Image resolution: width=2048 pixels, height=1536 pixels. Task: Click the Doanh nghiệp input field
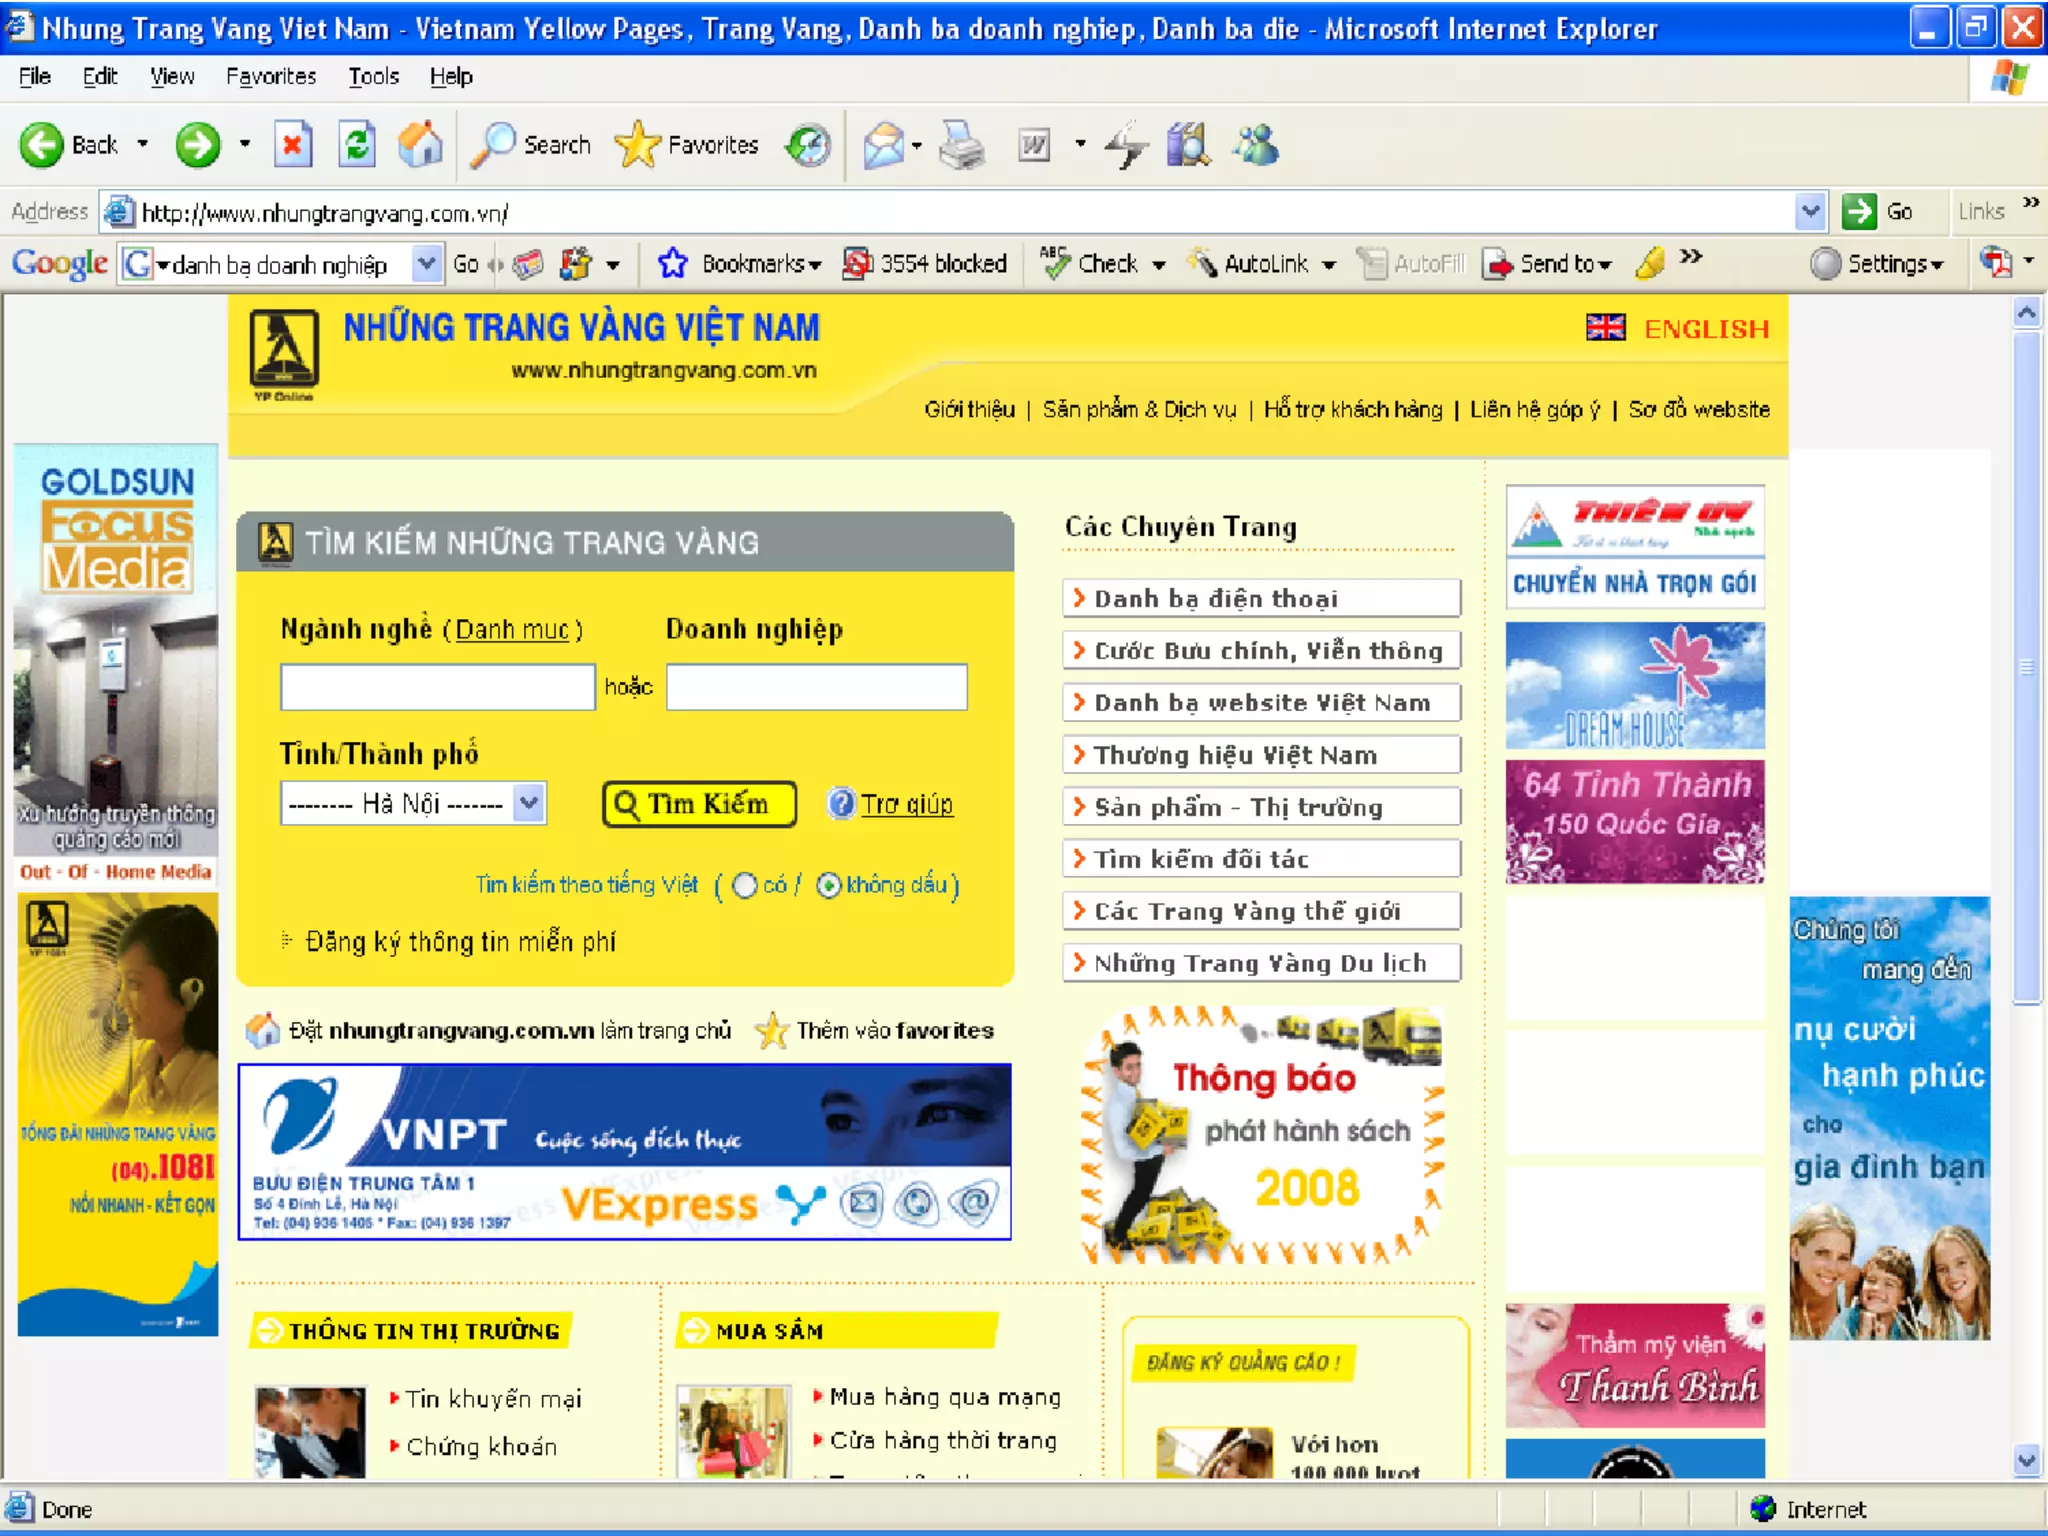coord(816,687)
